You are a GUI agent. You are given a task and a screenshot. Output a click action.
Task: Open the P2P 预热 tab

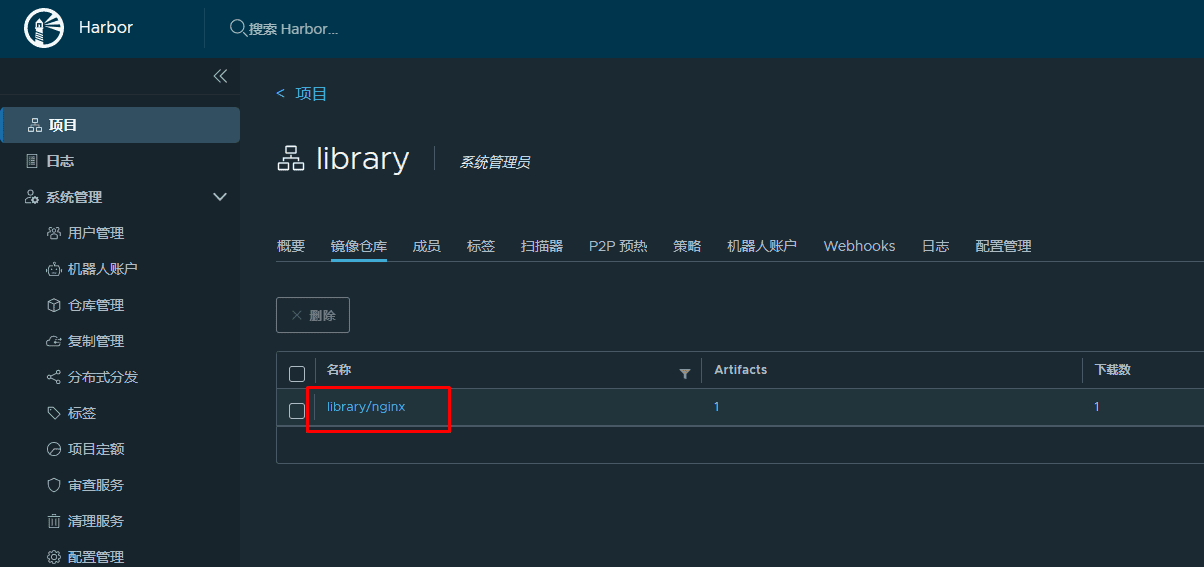click(618, 246)
